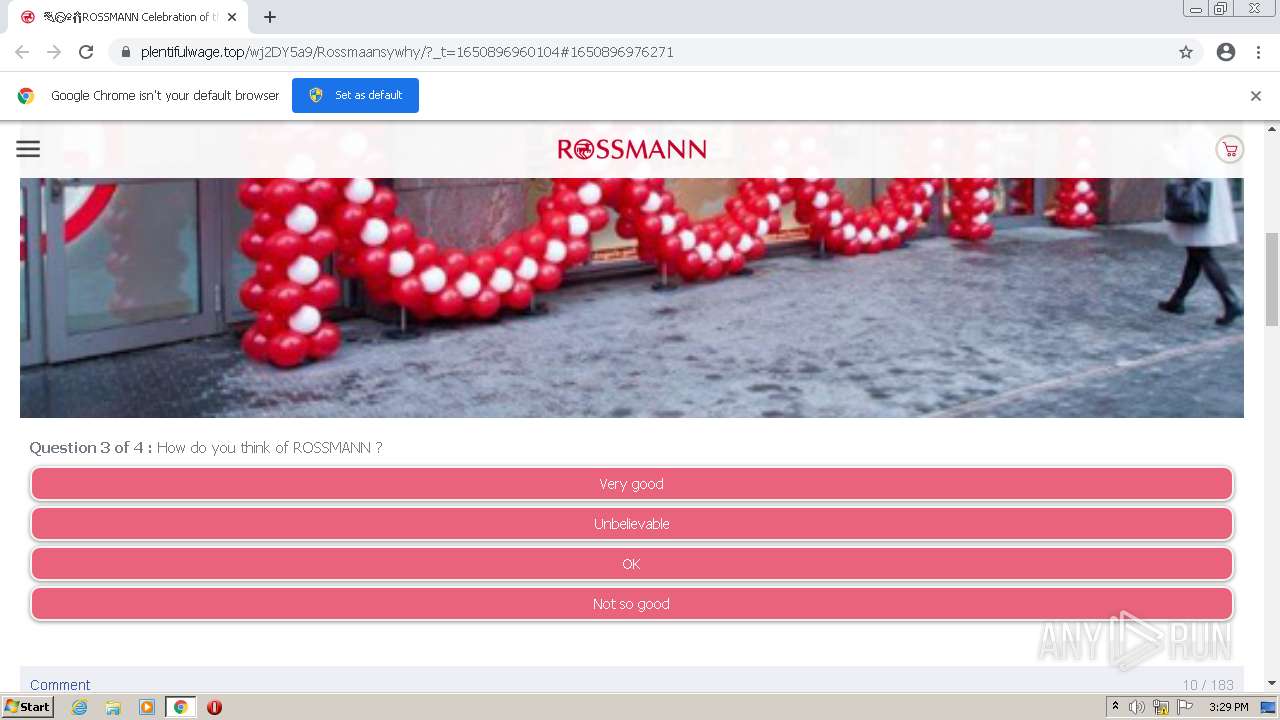
Task: Switch to Chrome taskbar button
Action: [x=180, y=707]
